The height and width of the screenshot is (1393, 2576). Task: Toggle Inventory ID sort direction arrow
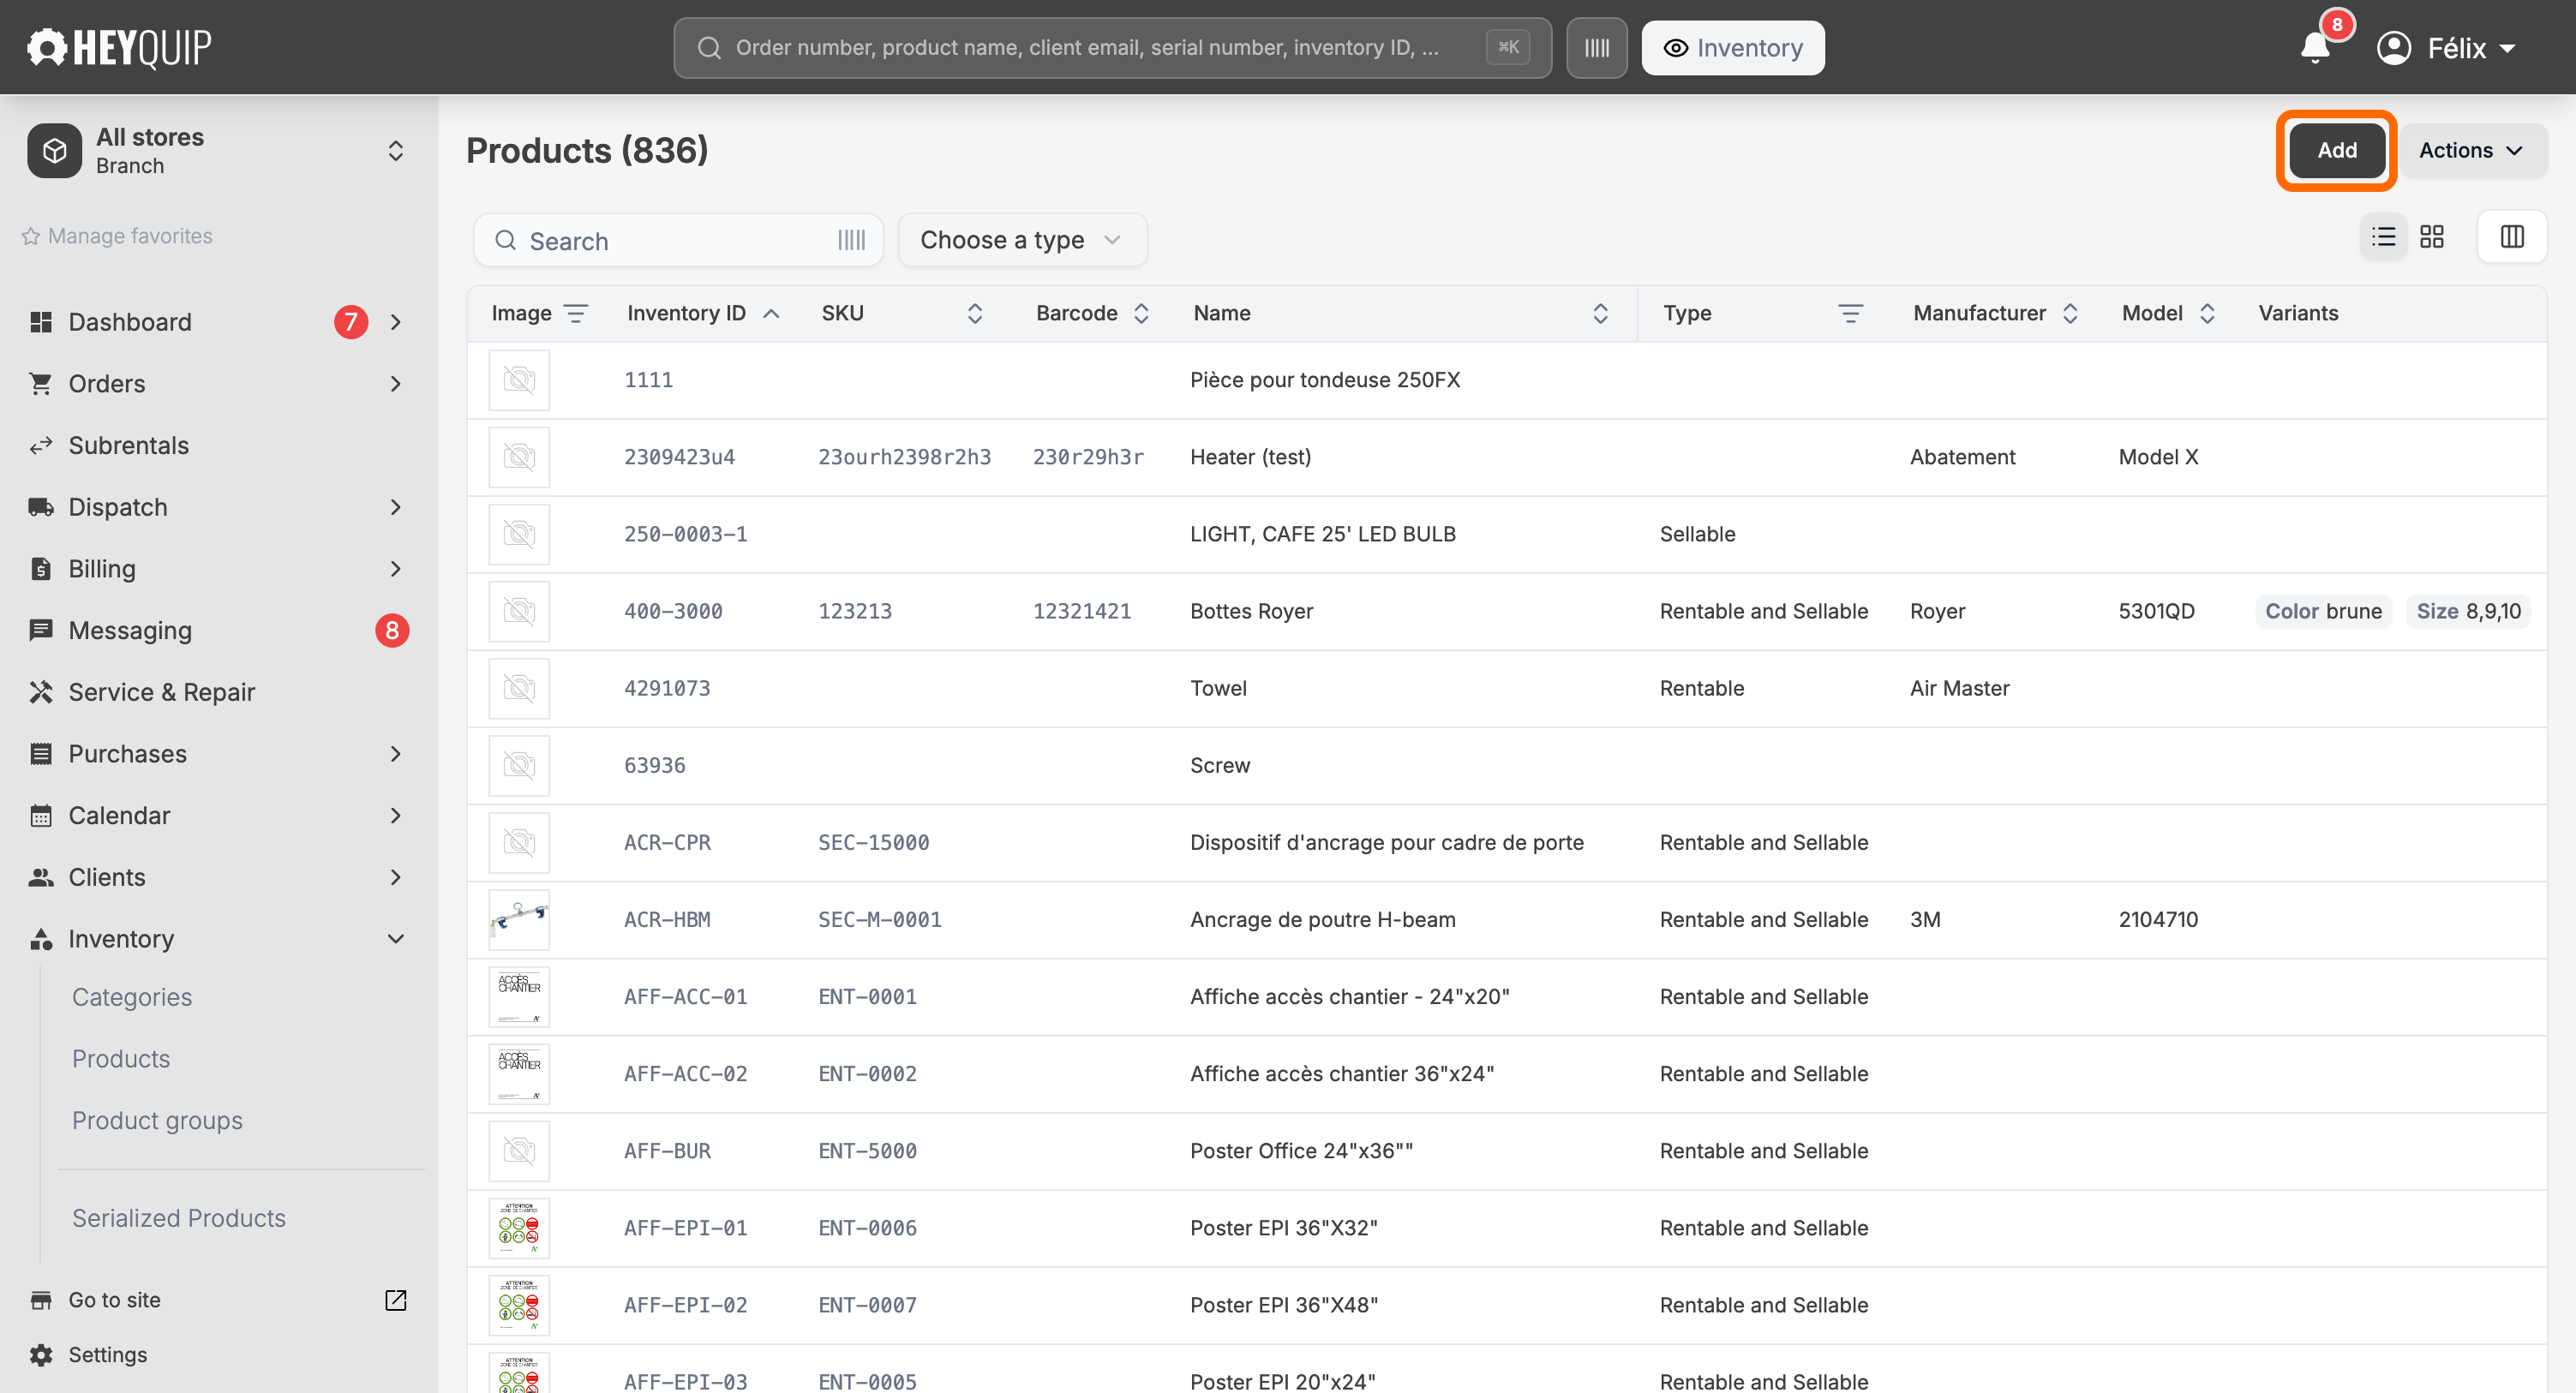771,313
